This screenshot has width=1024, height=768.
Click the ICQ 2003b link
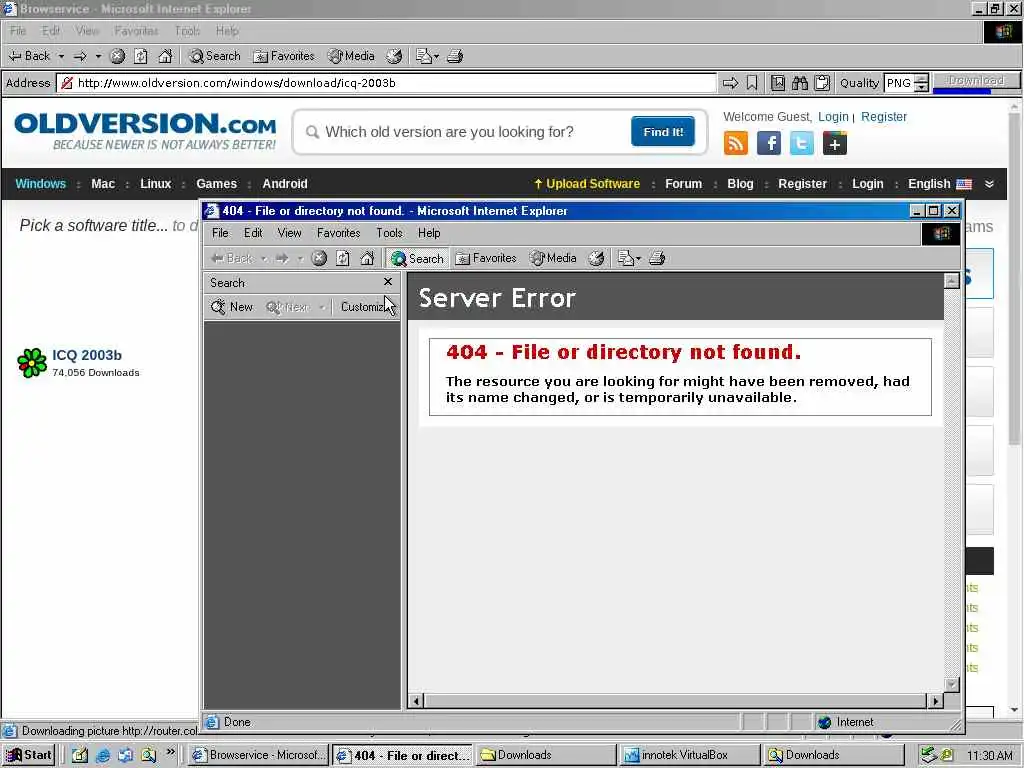click(x=87, y=355)
